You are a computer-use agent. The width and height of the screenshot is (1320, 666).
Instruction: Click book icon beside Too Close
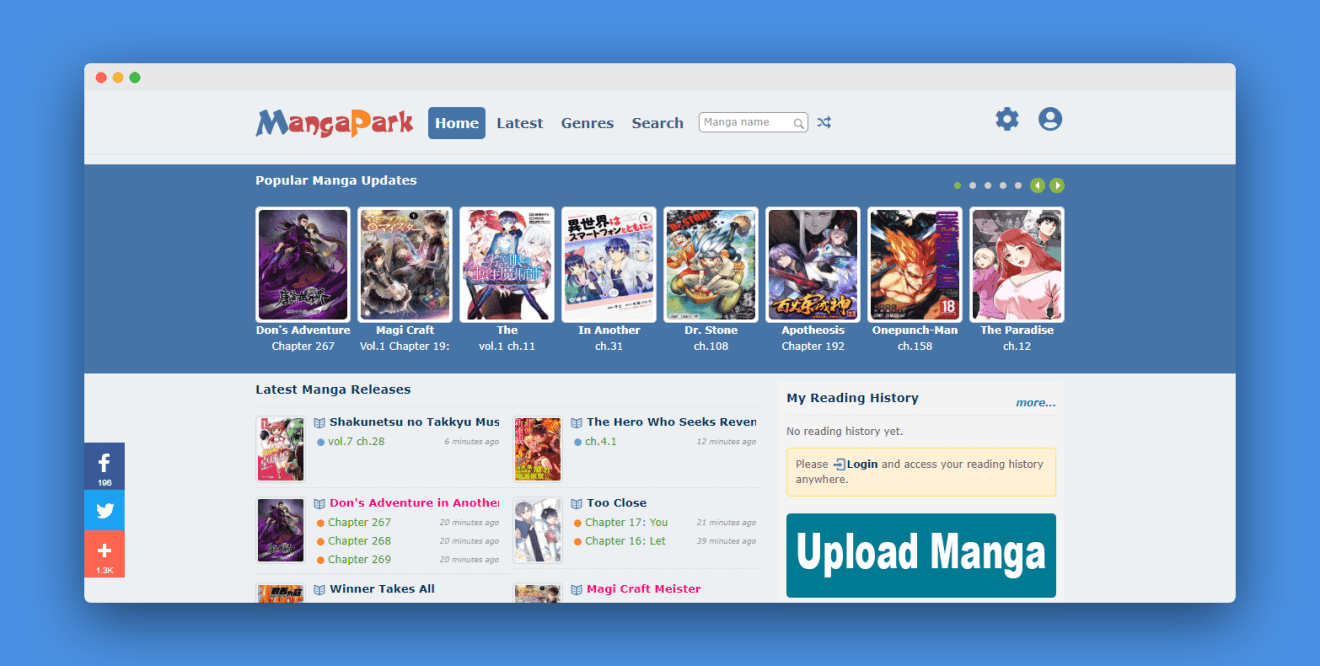[x=577, y=503]
